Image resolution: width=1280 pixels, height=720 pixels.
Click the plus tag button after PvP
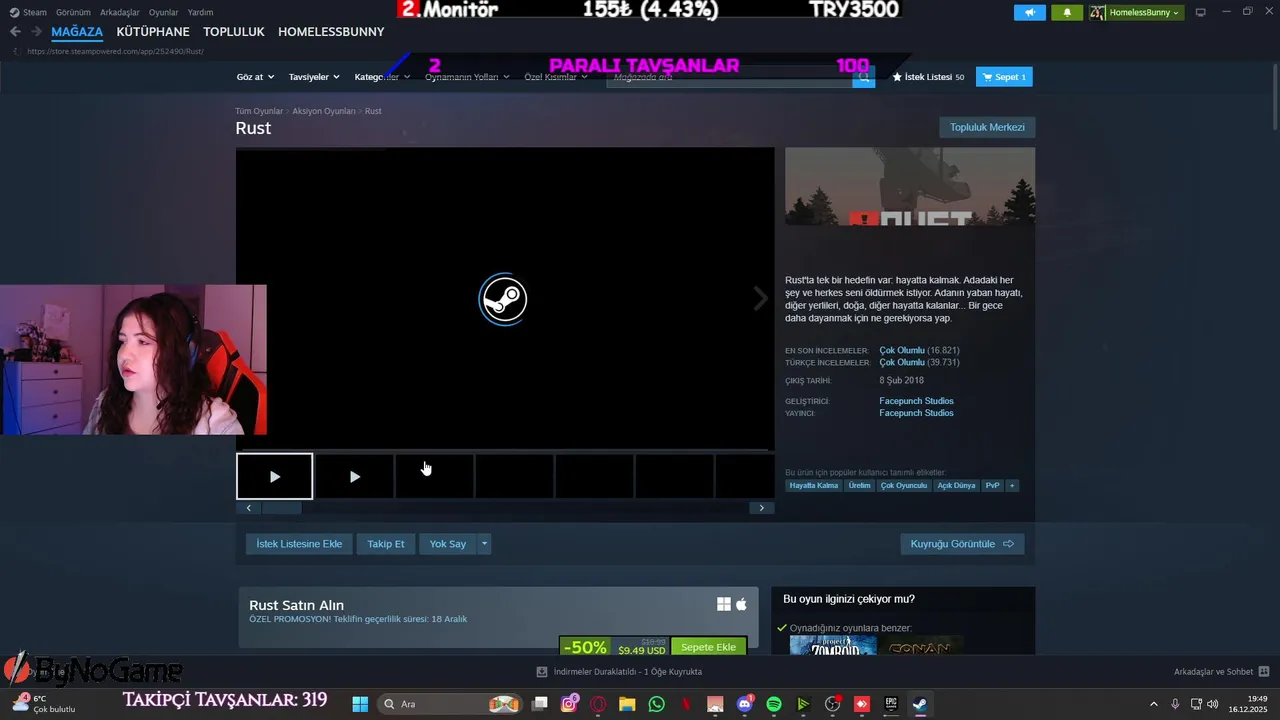(x=1012, y=485)
